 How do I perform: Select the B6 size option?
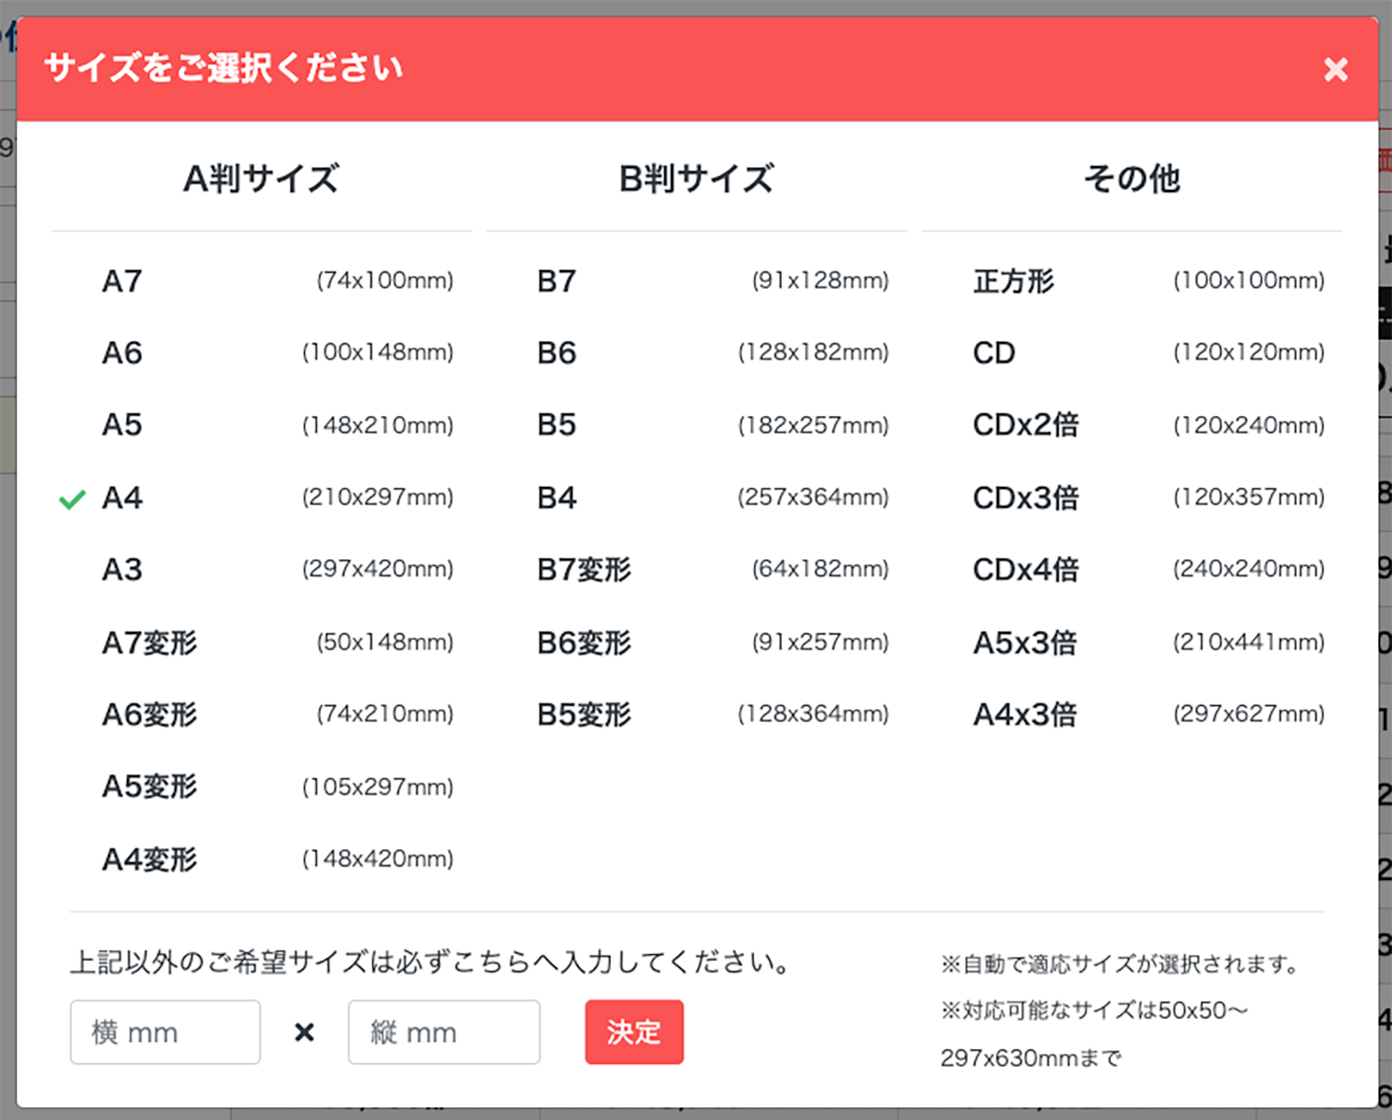[x=556, y=353]
